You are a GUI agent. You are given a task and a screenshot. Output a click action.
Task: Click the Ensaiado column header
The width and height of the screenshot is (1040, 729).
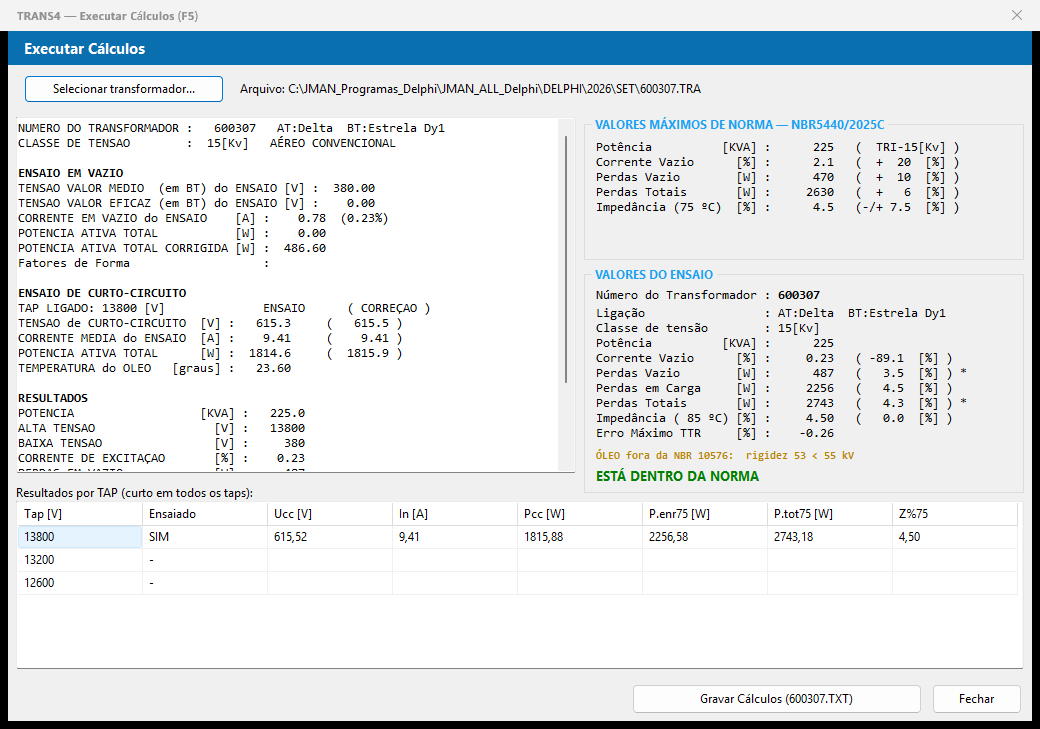205,514
